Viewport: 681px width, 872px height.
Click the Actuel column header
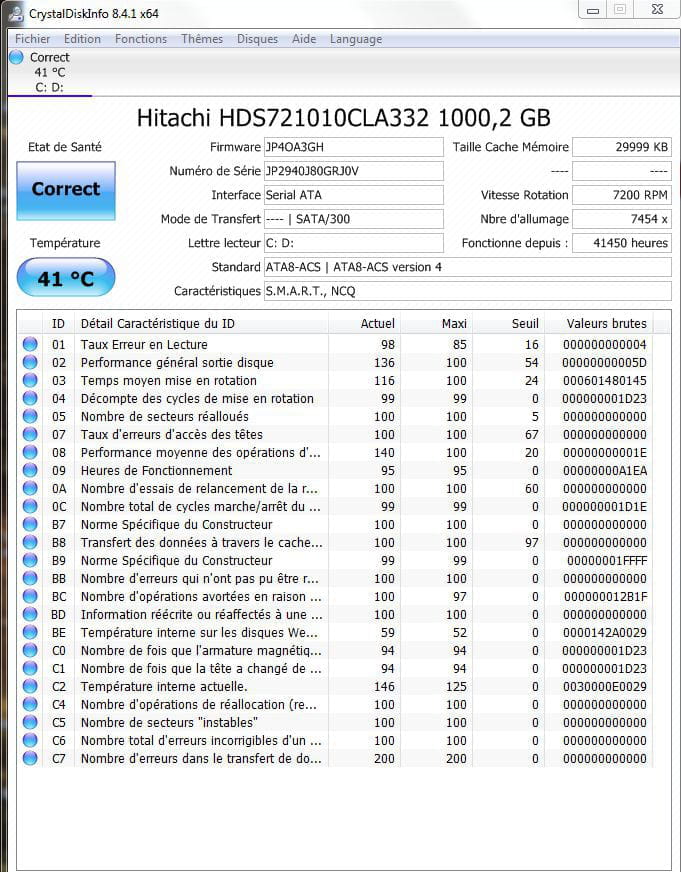[x=364, y=324]
